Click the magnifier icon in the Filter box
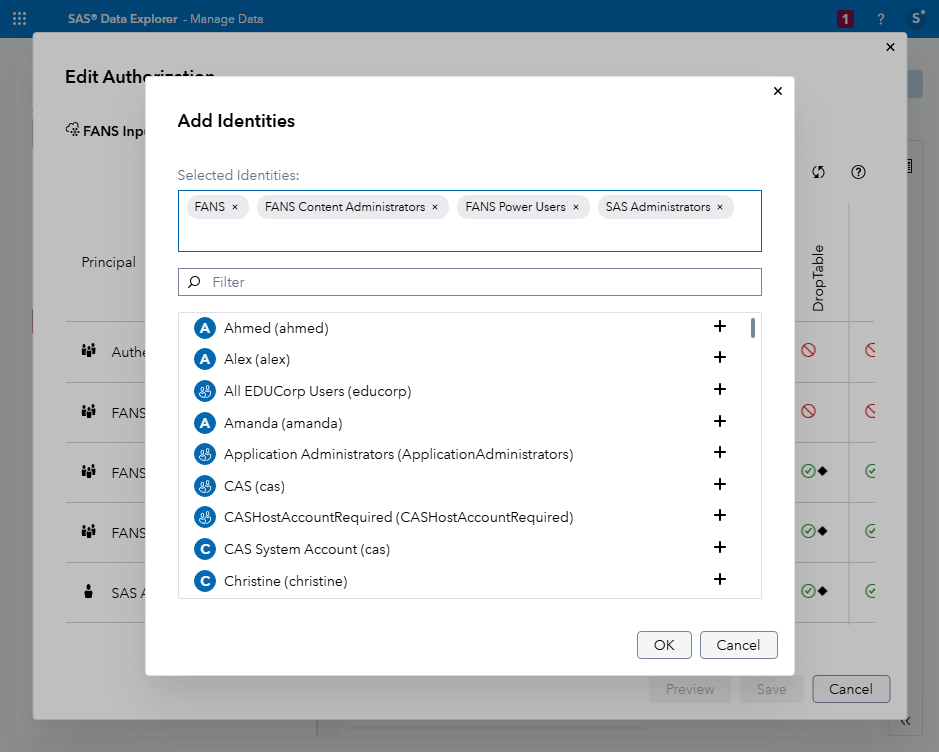939x752 pixels. pos(192,282)
